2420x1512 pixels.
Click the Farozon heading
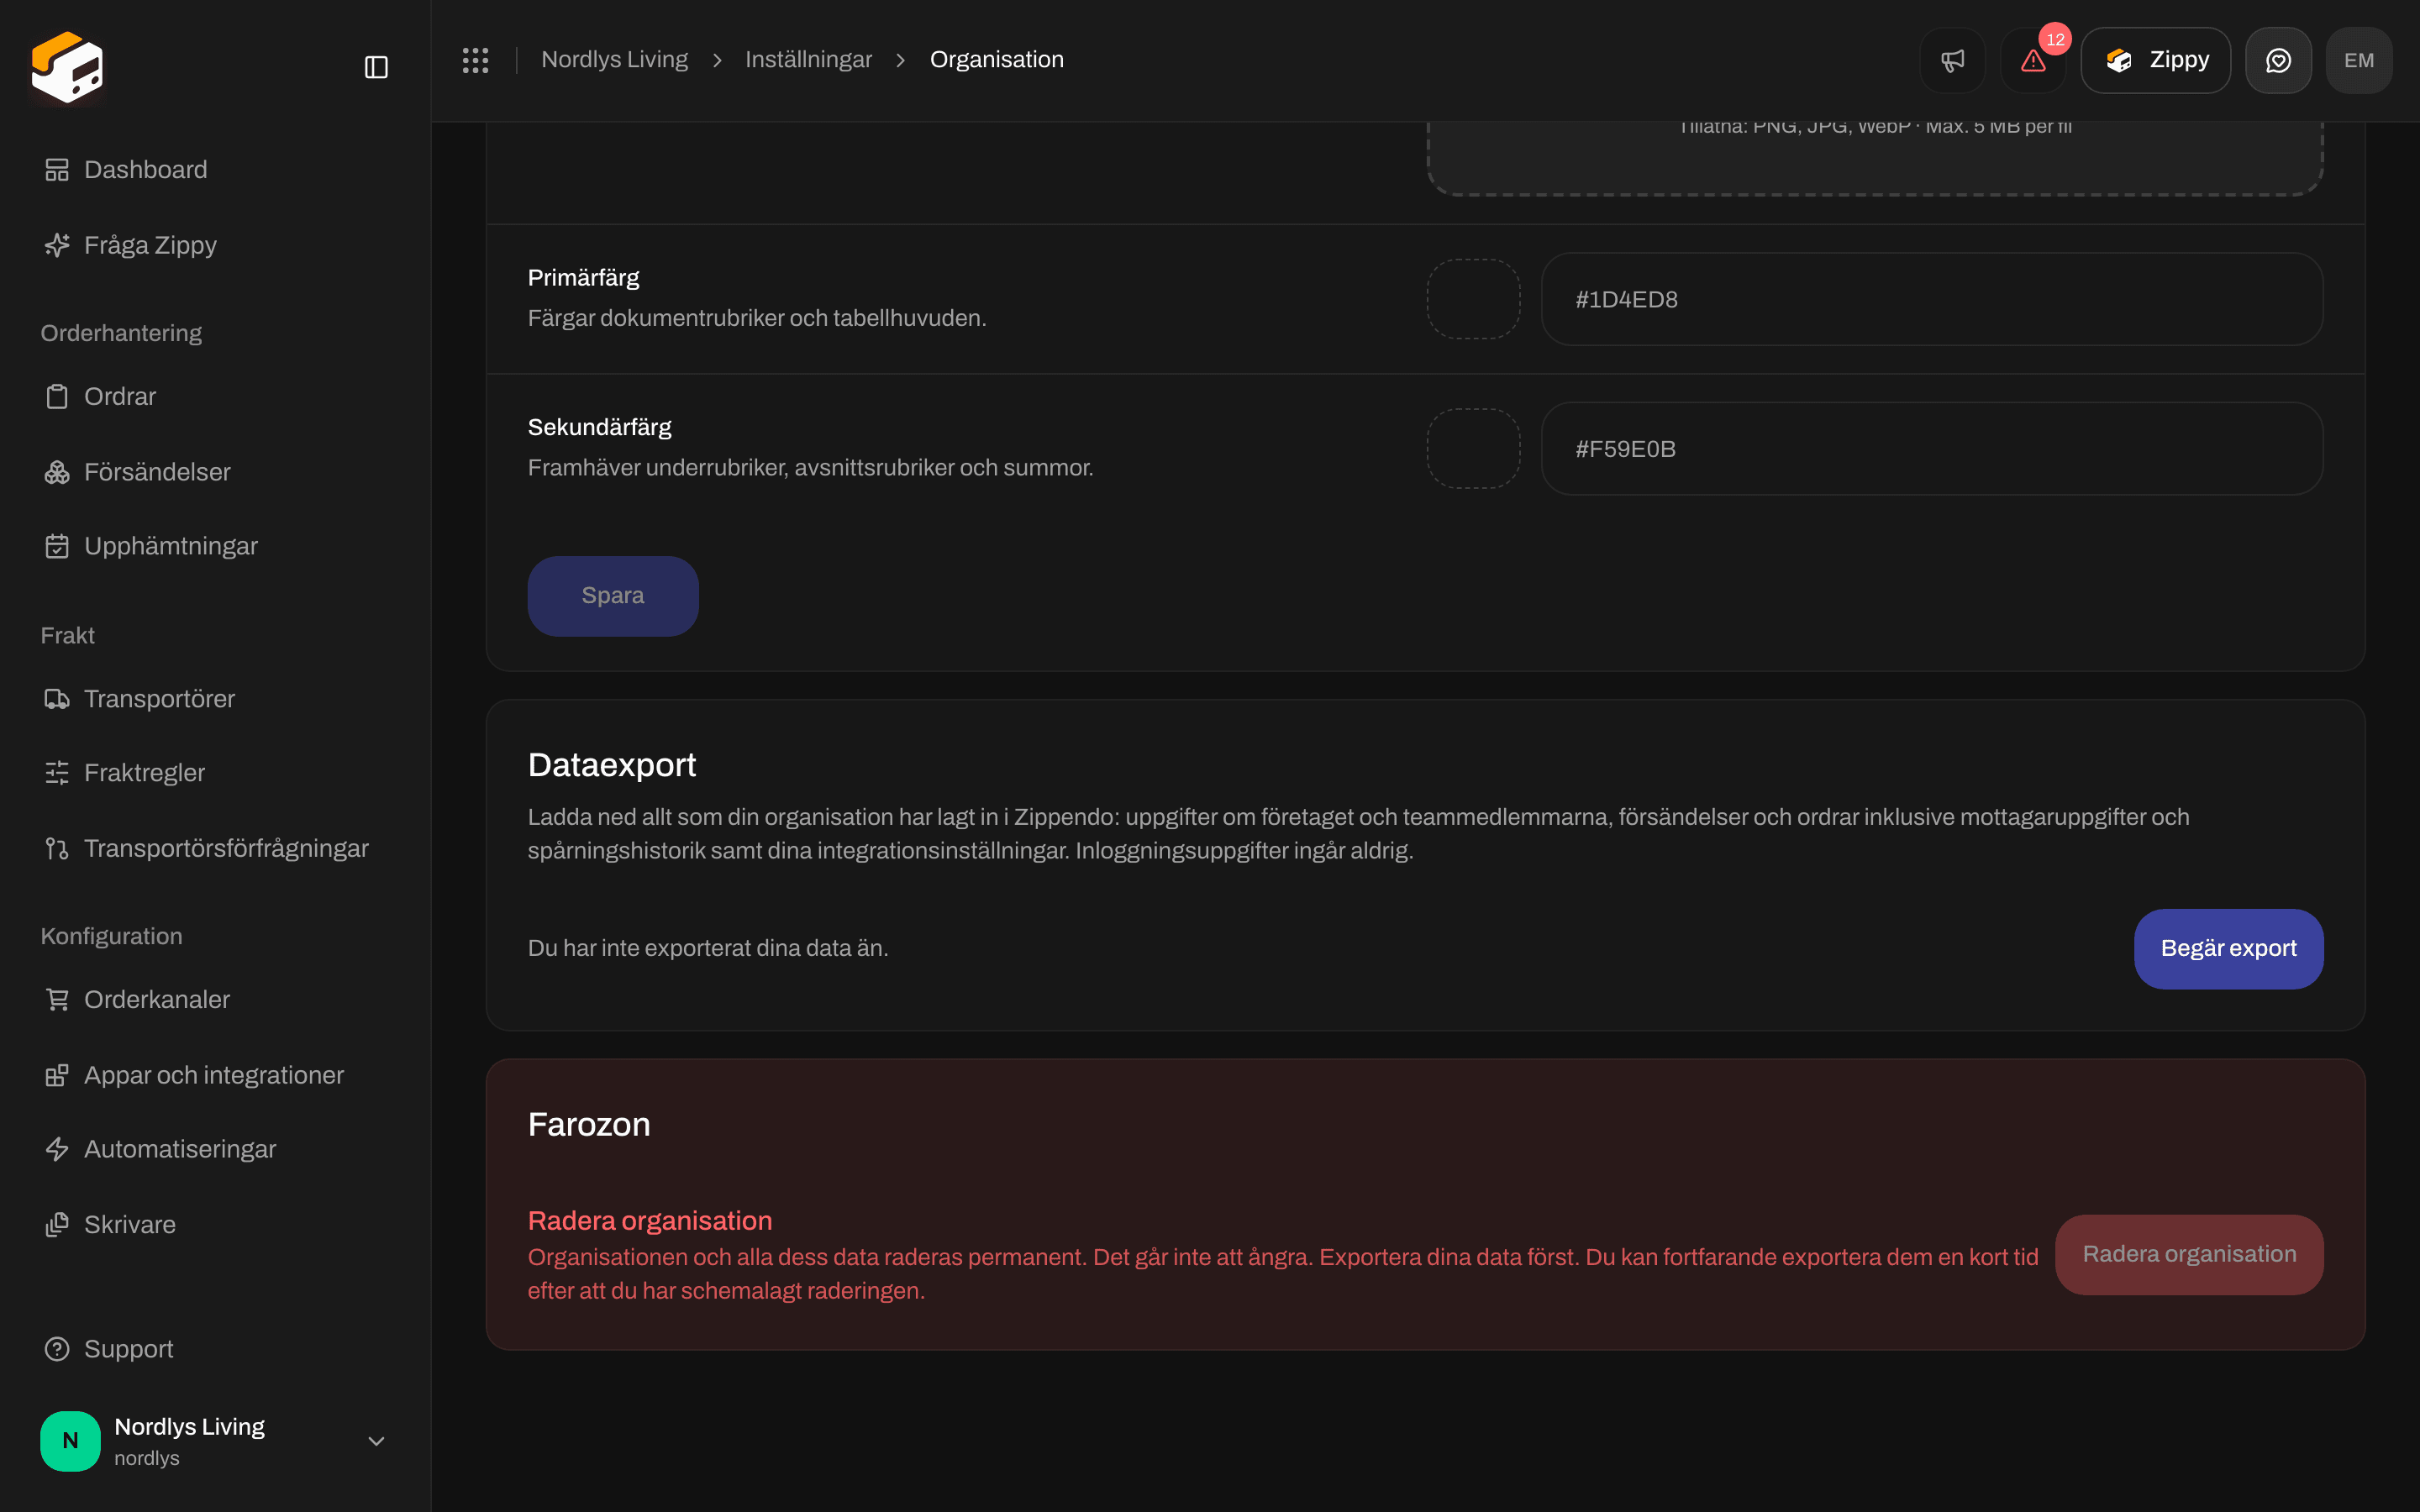(589, 1125)
